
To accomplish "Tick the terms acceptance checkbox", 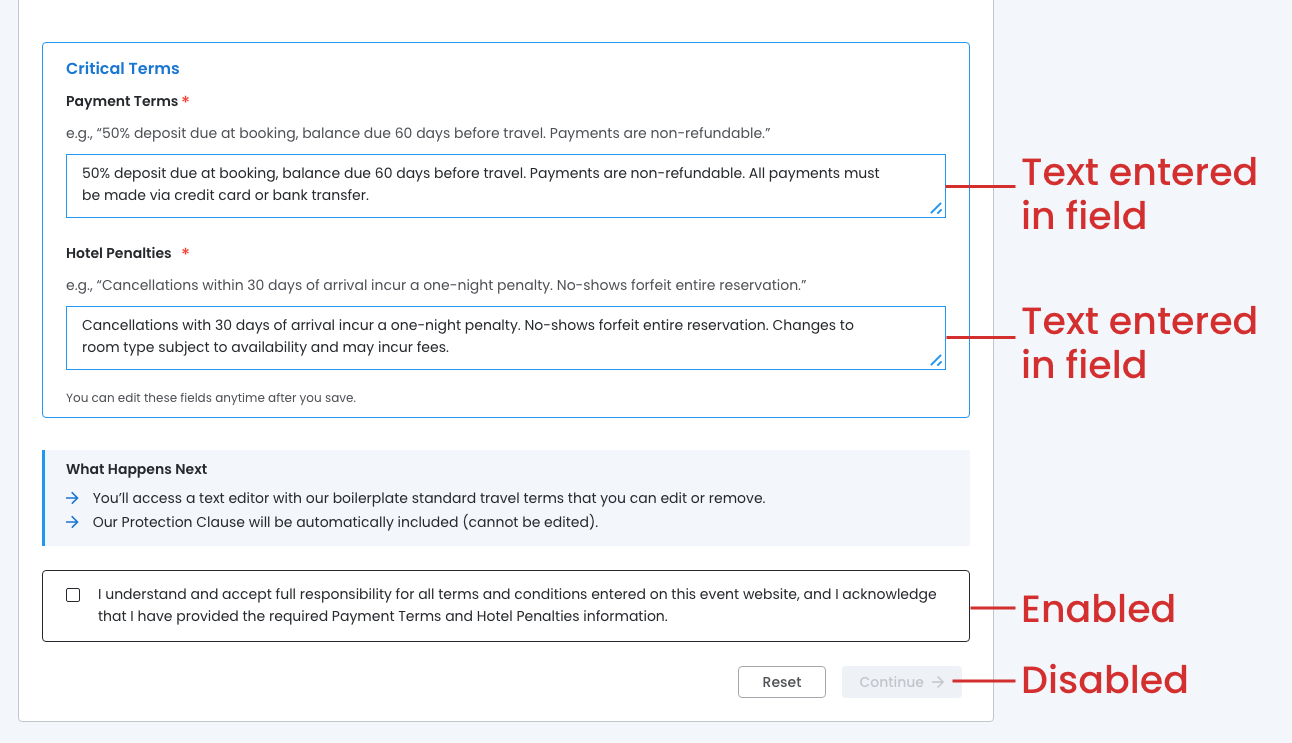I will pos(73,595).
